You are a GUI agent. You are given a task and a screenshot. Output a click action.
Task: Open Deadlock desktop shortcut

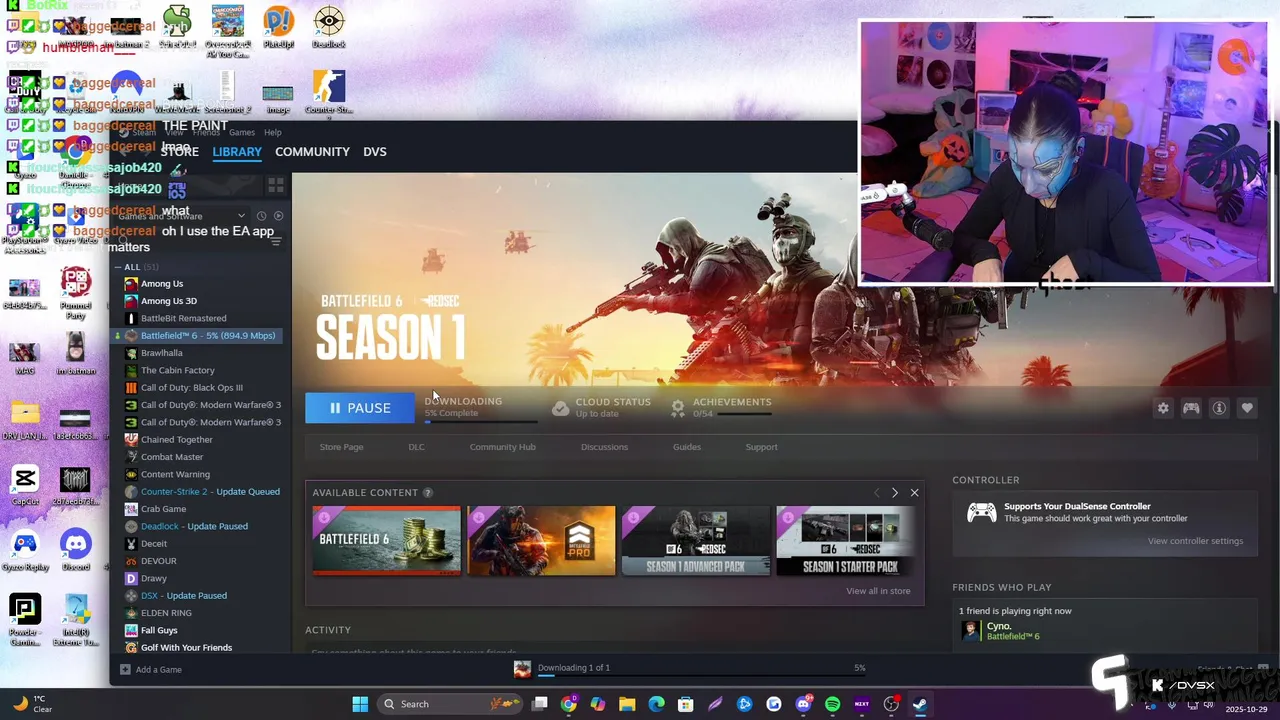point(328,28)
